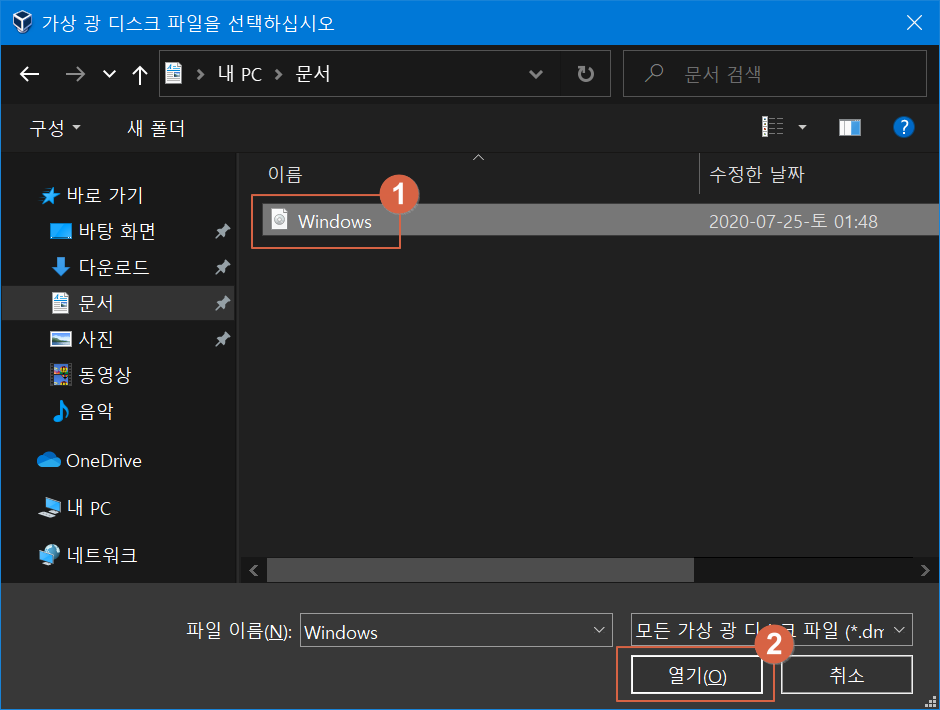Screen dimensions: 940x710
Task: Click the scrollbar left arrow
Action: pos(254,570)
